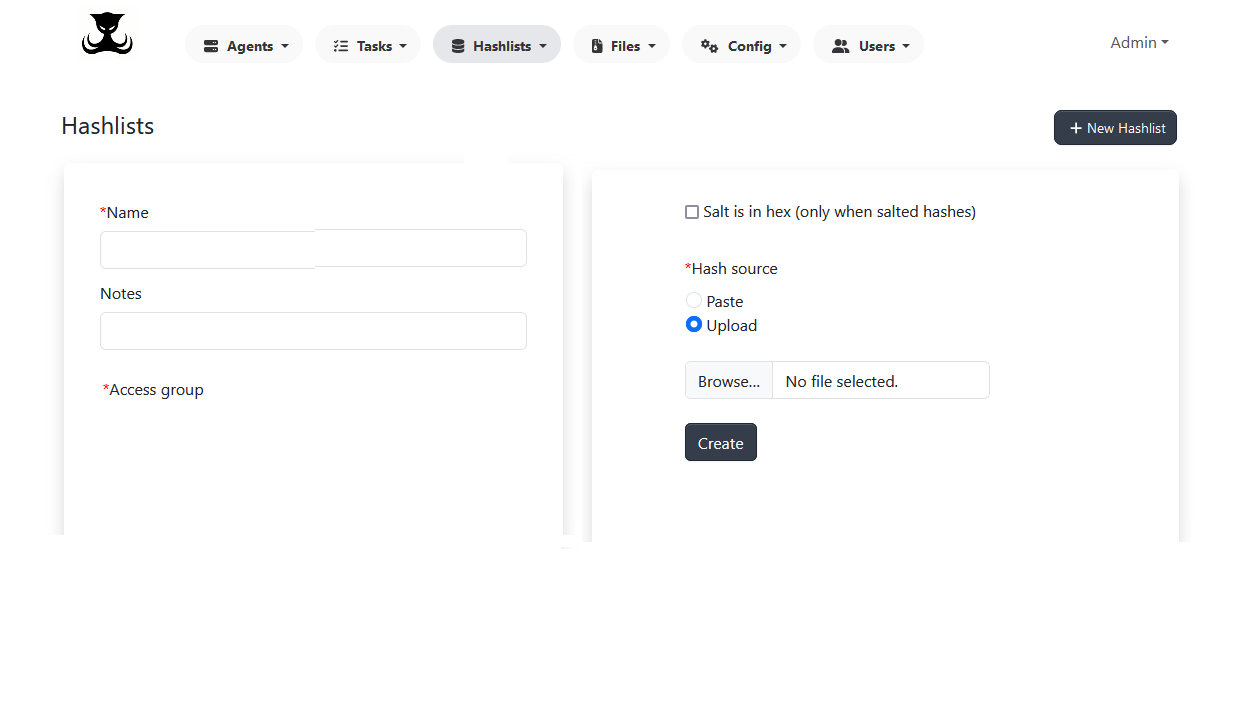Open the Admin account dropdown
The width and height of the screenshot is (1234, 712).
tap(1139, 42)
